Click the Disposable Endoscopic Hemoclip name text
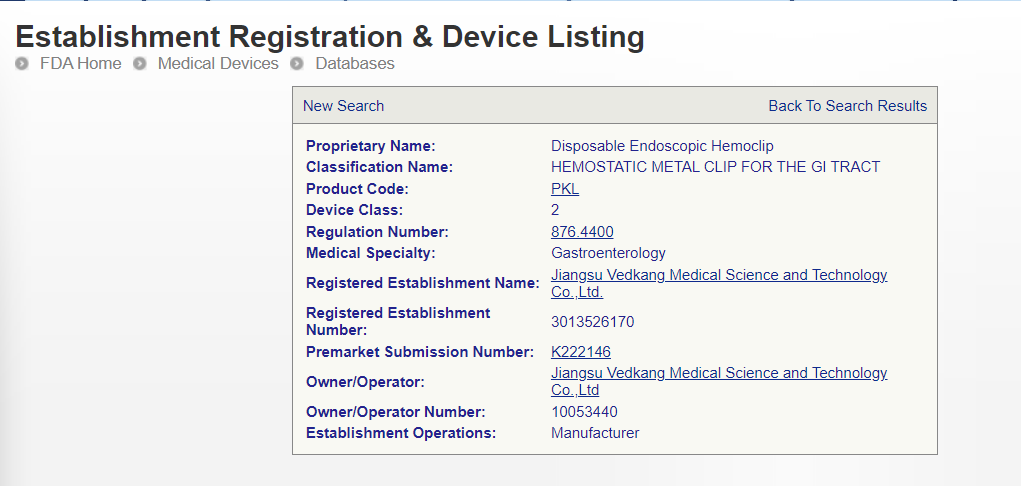 click(x=662, y=146)
